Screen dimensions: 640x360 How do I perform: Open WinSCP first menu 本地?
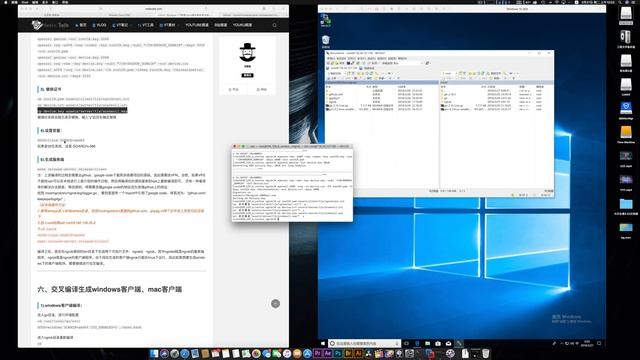331,58
